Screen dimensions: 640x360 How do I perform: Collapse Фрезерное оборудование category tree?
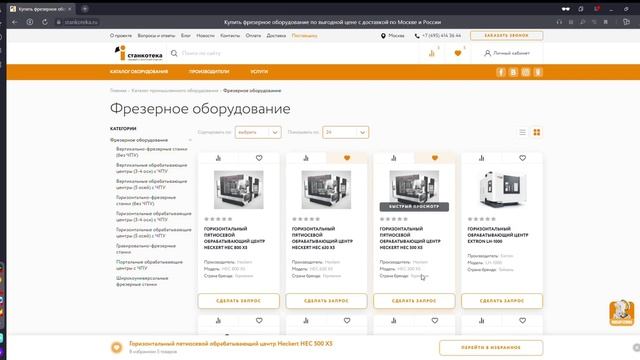click(x=190, y=140)
